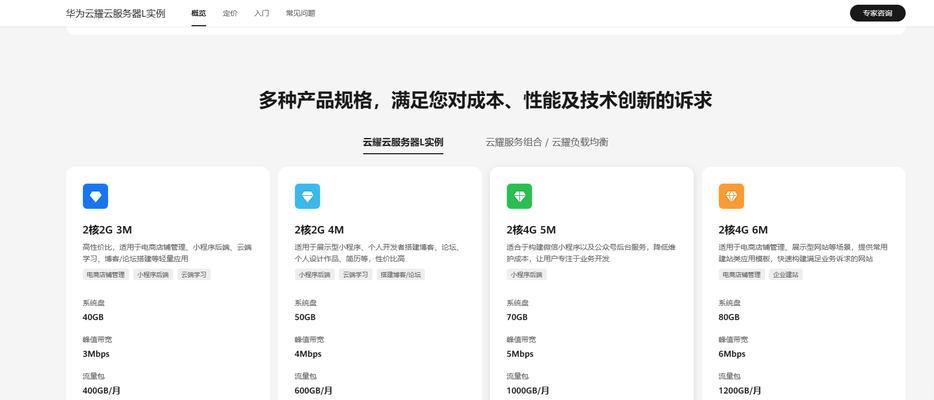Go to the 入门 tab
Image resolution: width=934 pixels, height=400 pixels.
click(x=261, y=13)
